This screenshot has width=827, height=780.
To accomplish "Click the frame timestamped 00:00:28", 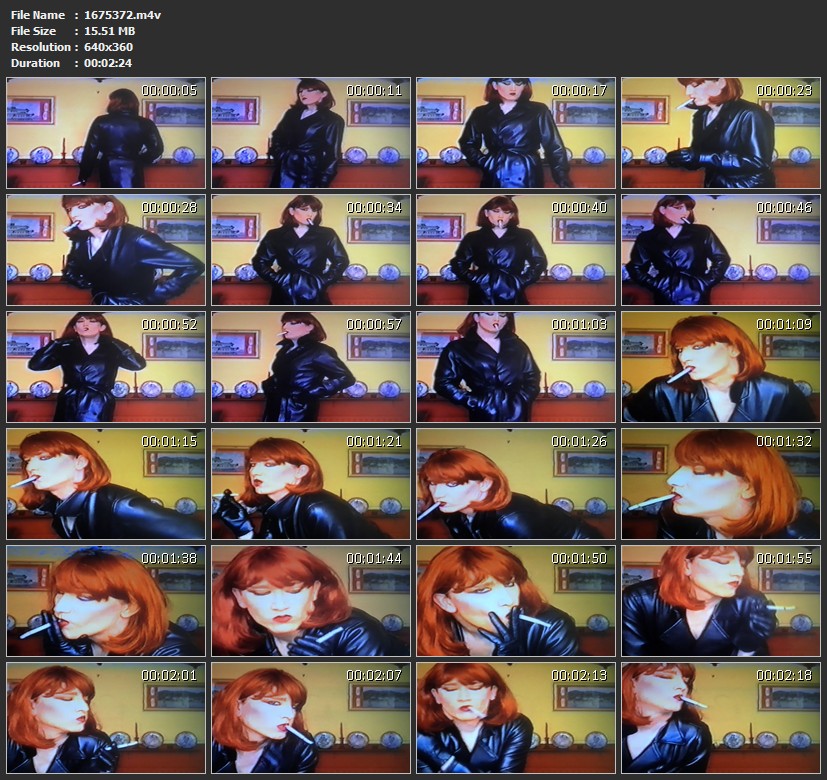I will [x=106, y=250].
